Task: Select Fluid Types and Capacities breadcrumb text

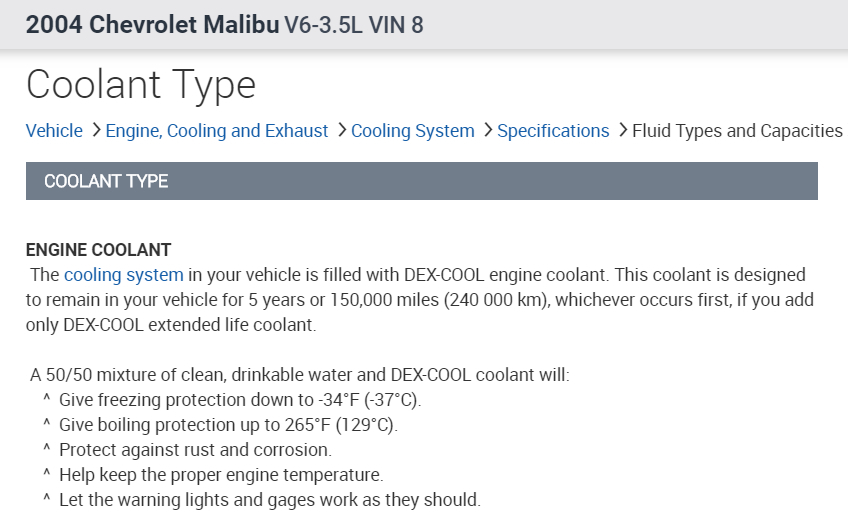Action: pos(737,131)
